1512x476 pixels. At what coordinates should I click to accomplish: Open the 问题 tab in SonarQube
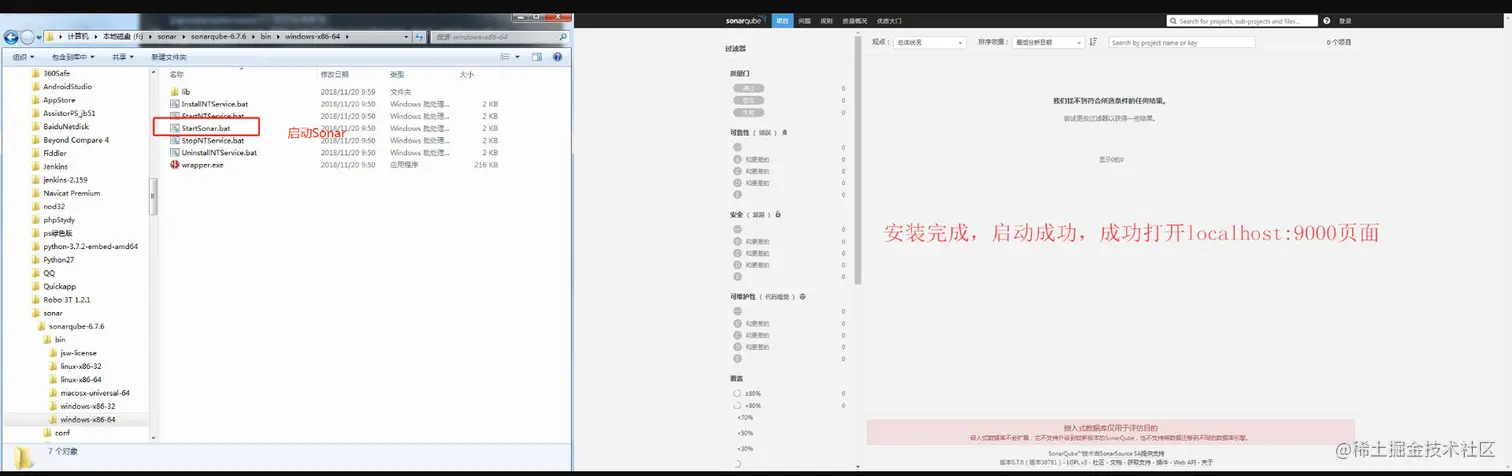(x=805, y=20)
